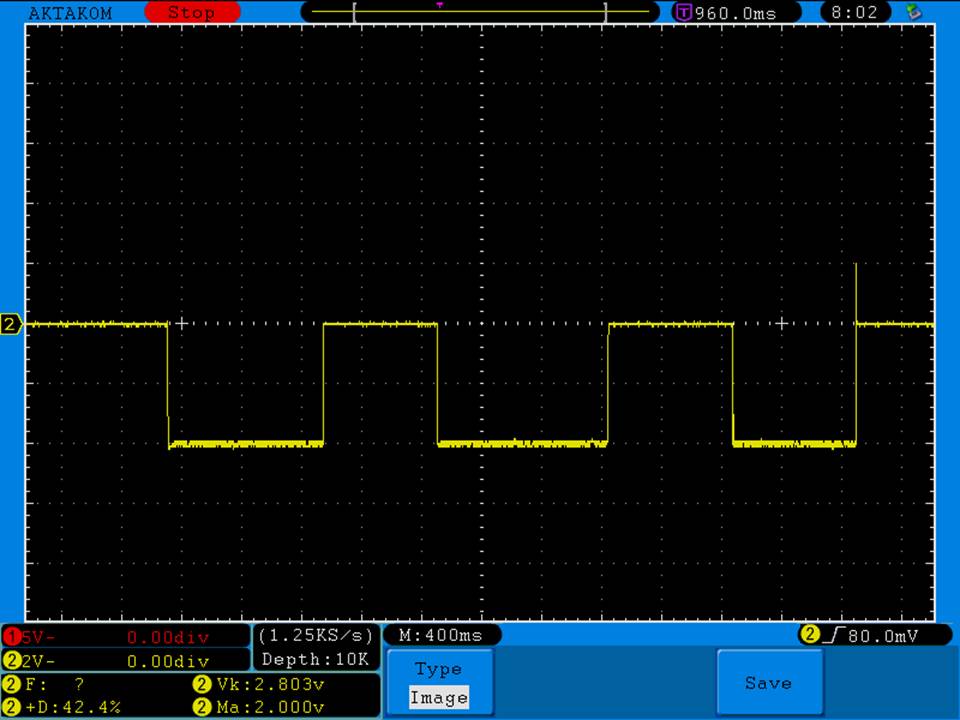Click the purple T horizontal position icon
Image resolution: width=960 pixels, height=720 pixels.
[684, 13]
